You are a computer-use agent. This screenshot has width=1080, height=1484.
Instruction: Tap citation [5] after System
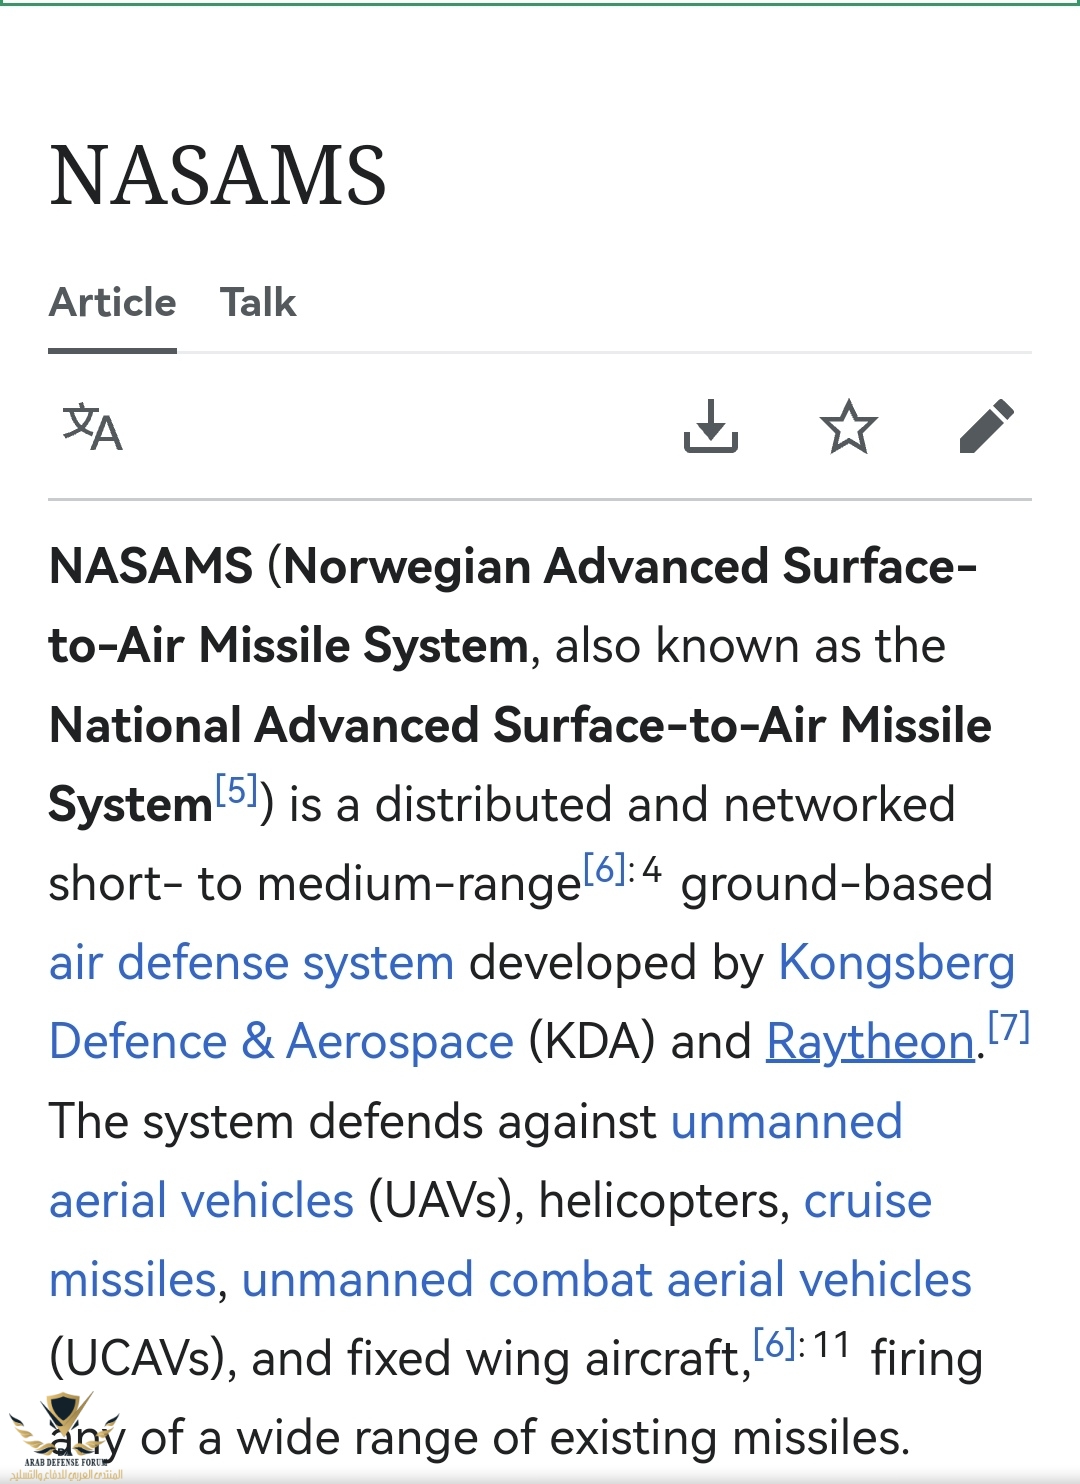click(x=237, y=791)
